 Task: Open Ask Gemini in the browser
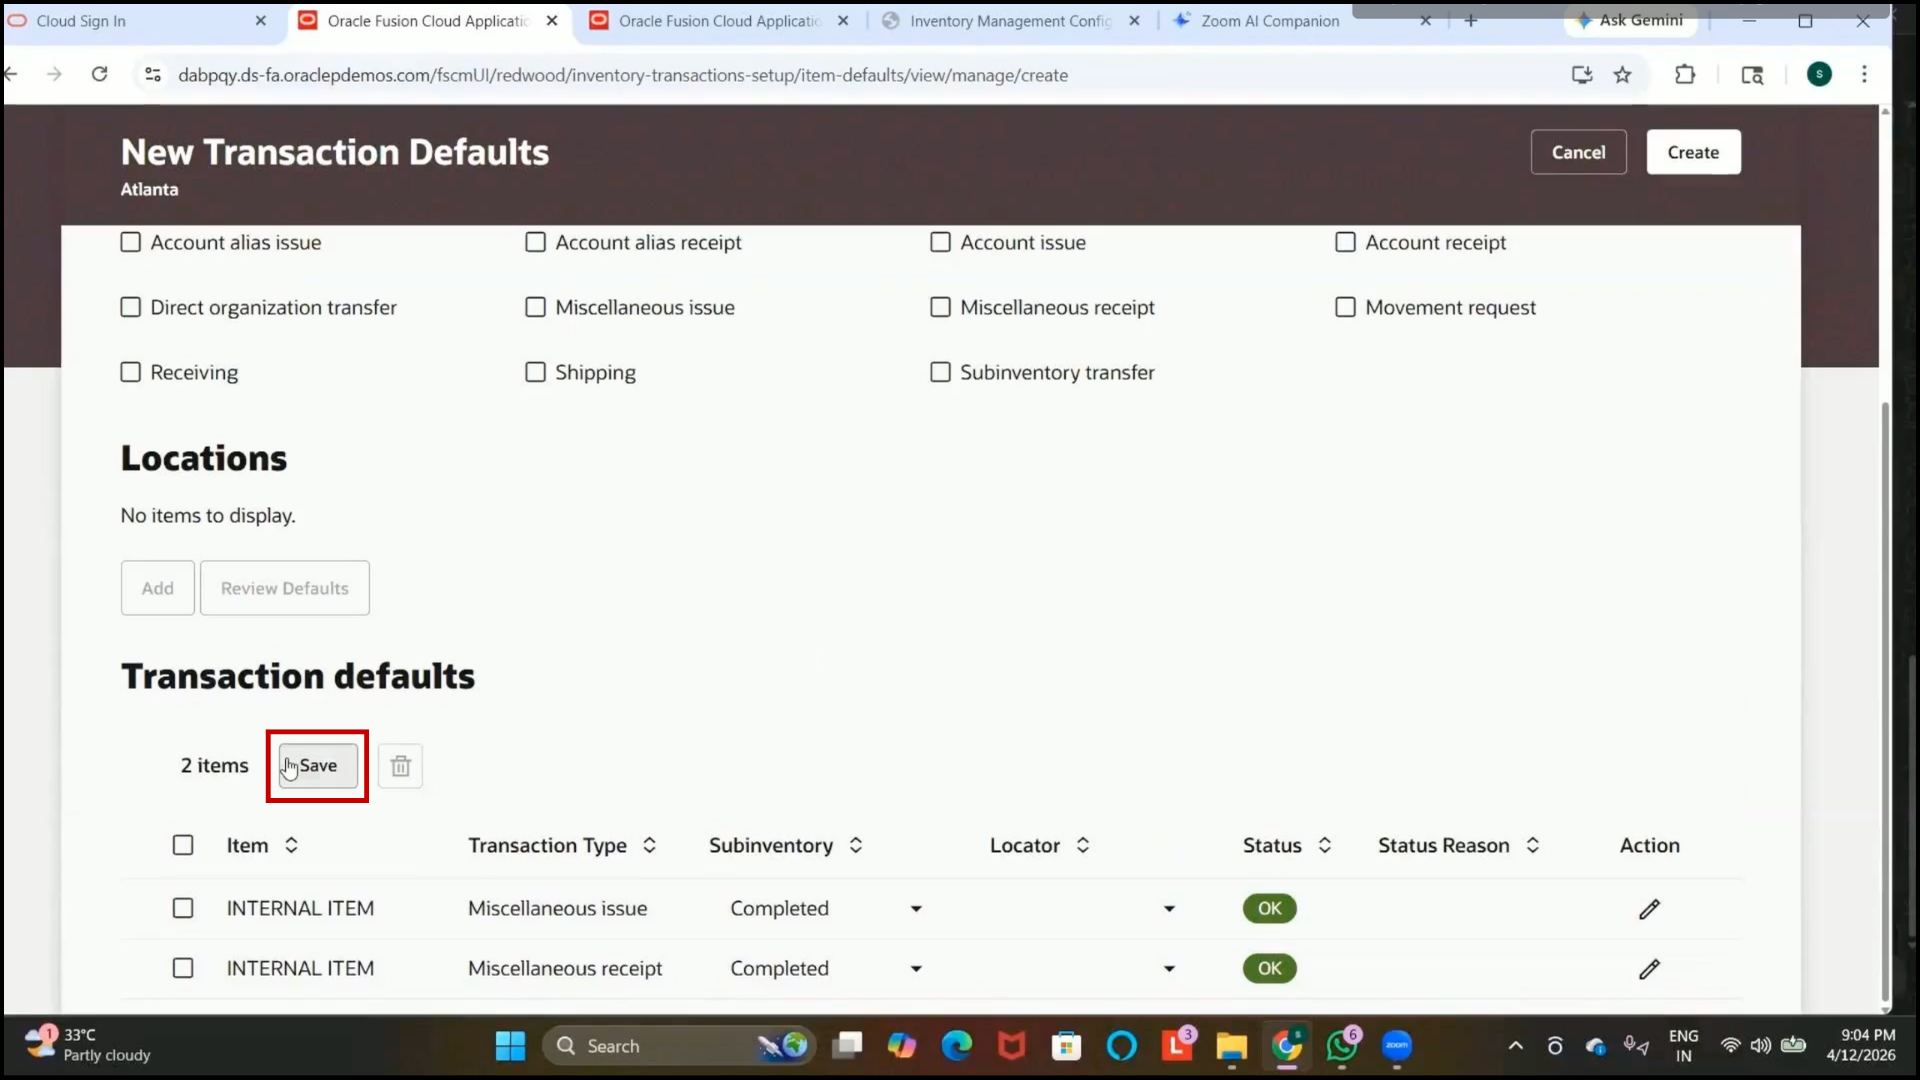(x=1630, y=20)
